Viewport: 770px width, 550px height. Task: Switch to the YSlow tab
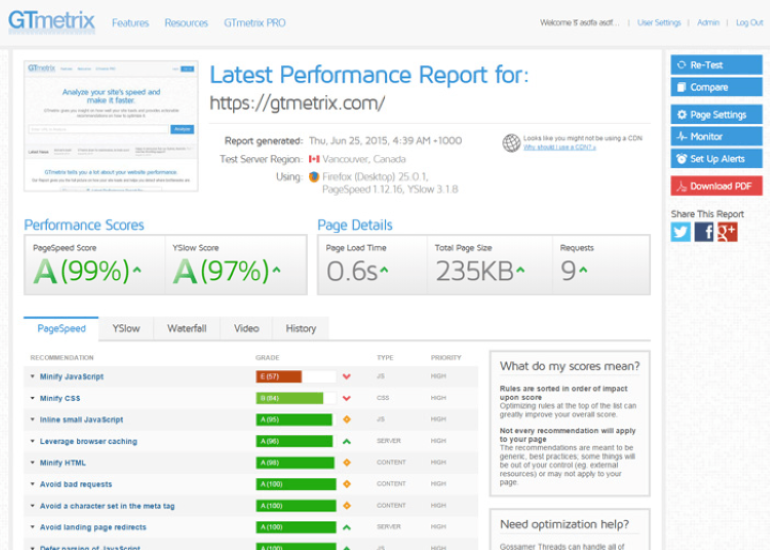(x=126, y=329)
